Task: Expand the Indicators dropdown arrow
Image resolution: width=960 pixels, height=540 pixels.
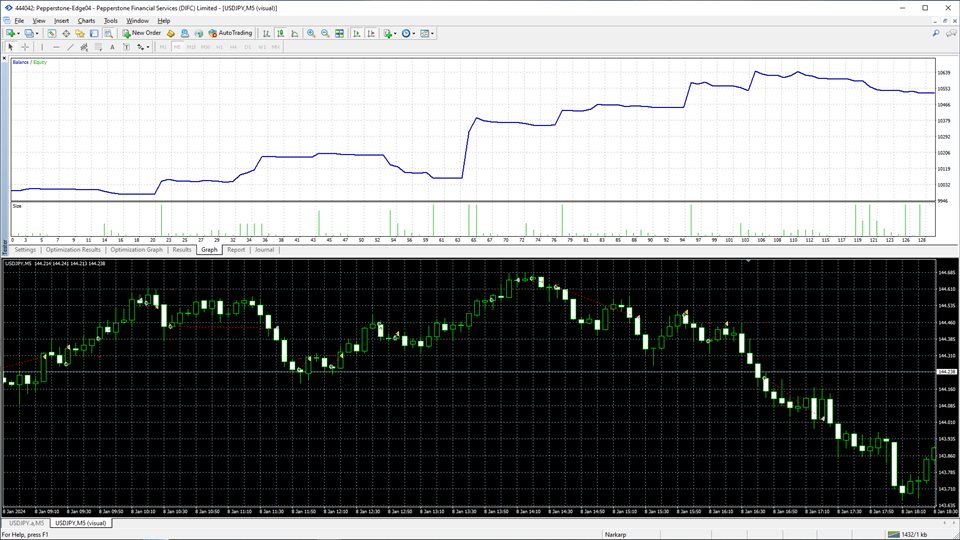Action: pos(396,34)
